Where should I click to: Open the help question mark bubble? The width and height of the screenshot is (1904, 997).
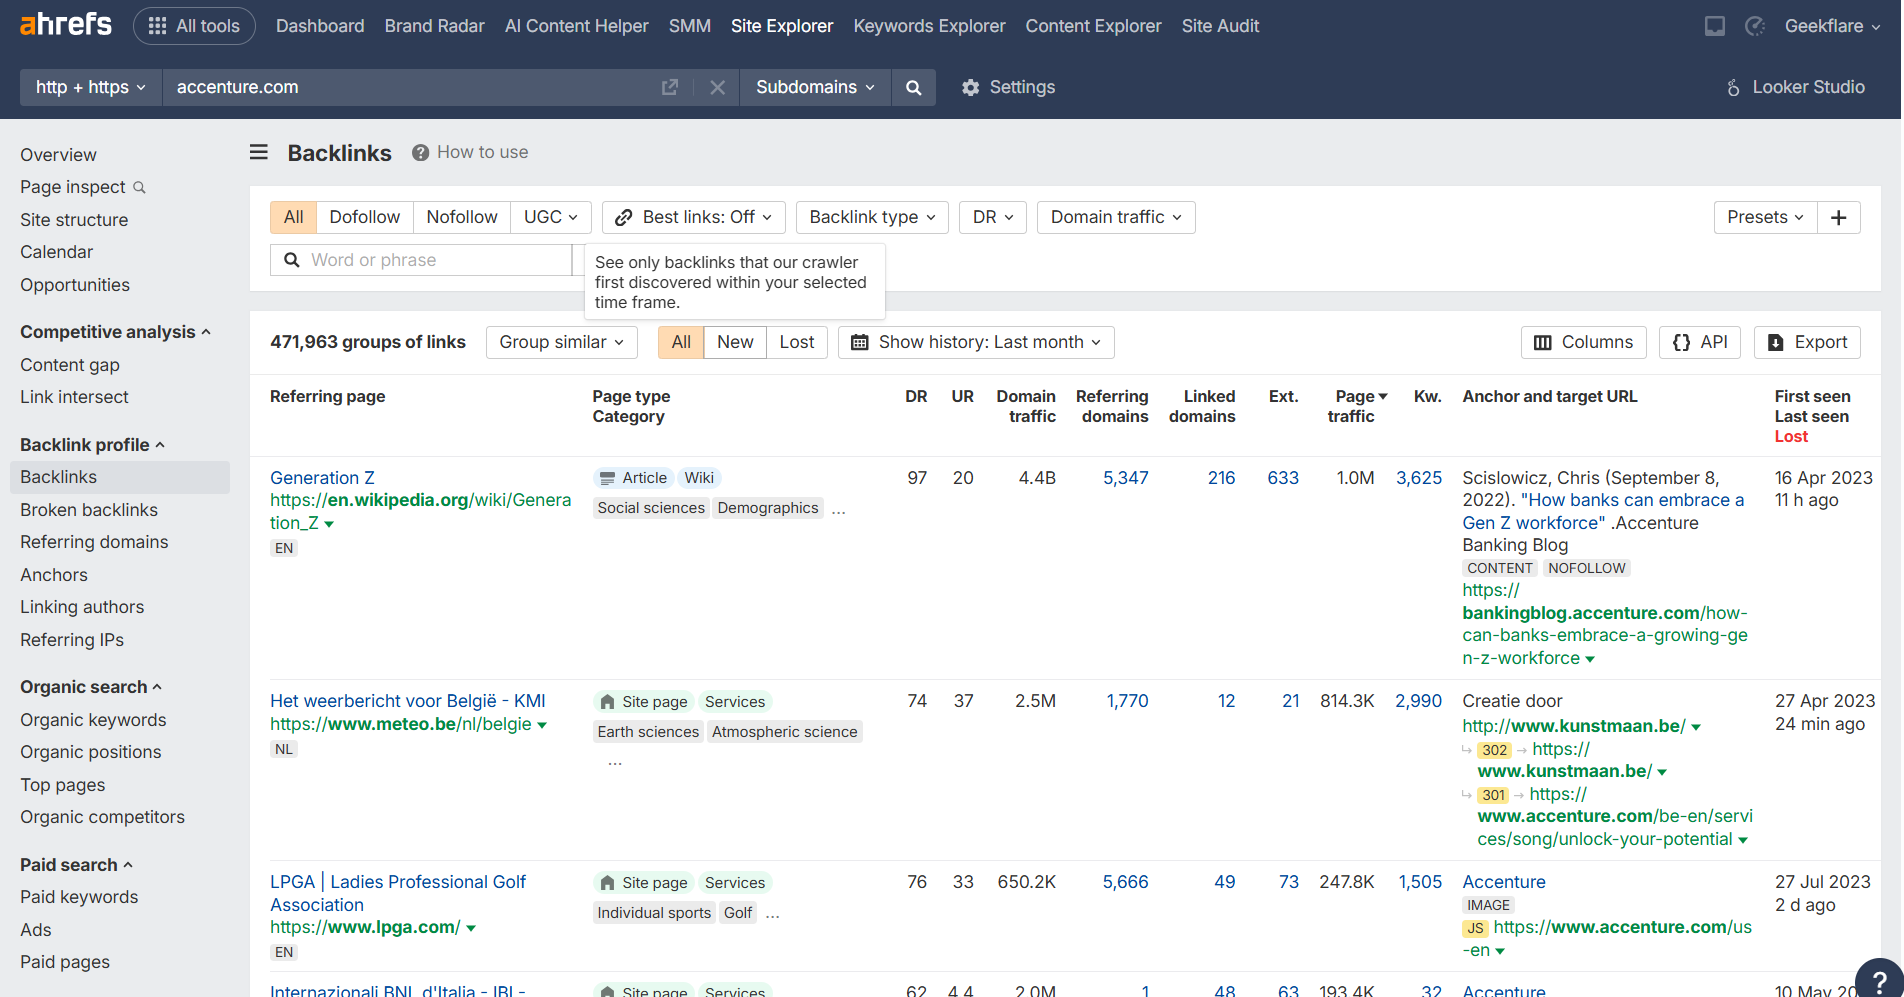(1880, 982)
